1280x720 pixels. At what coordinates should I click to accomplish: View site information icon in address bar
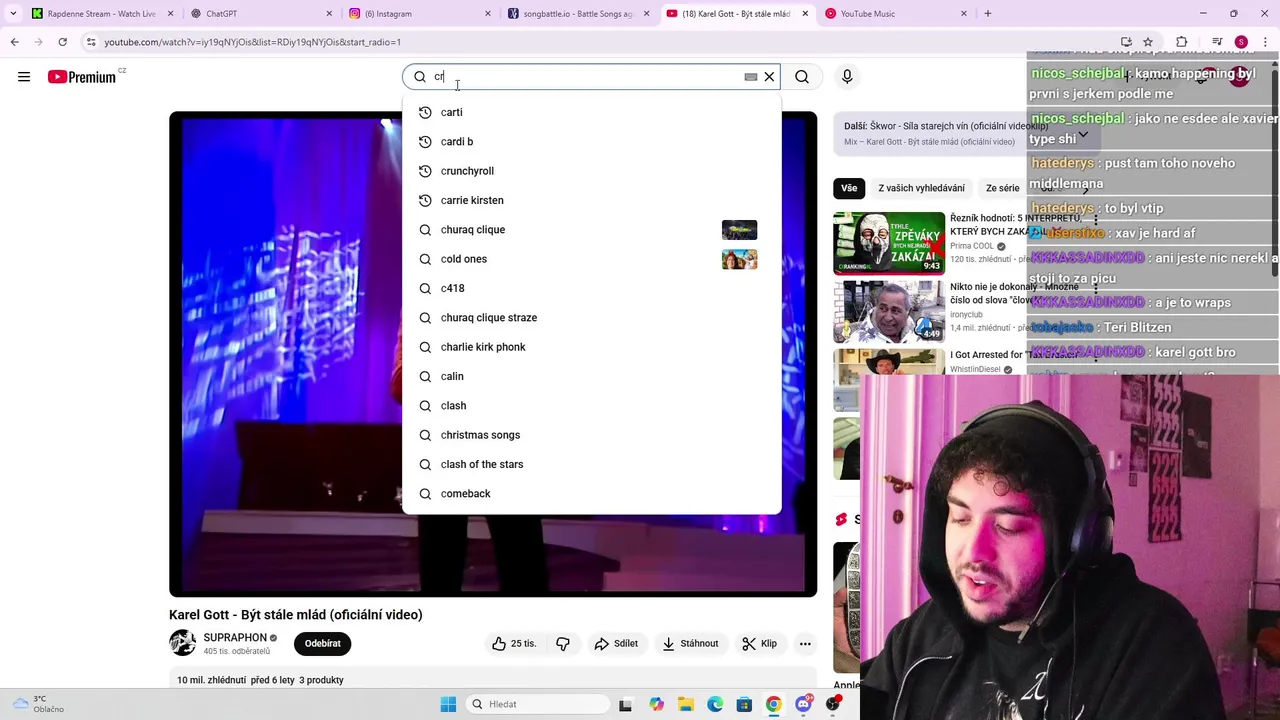click(91, 42)
